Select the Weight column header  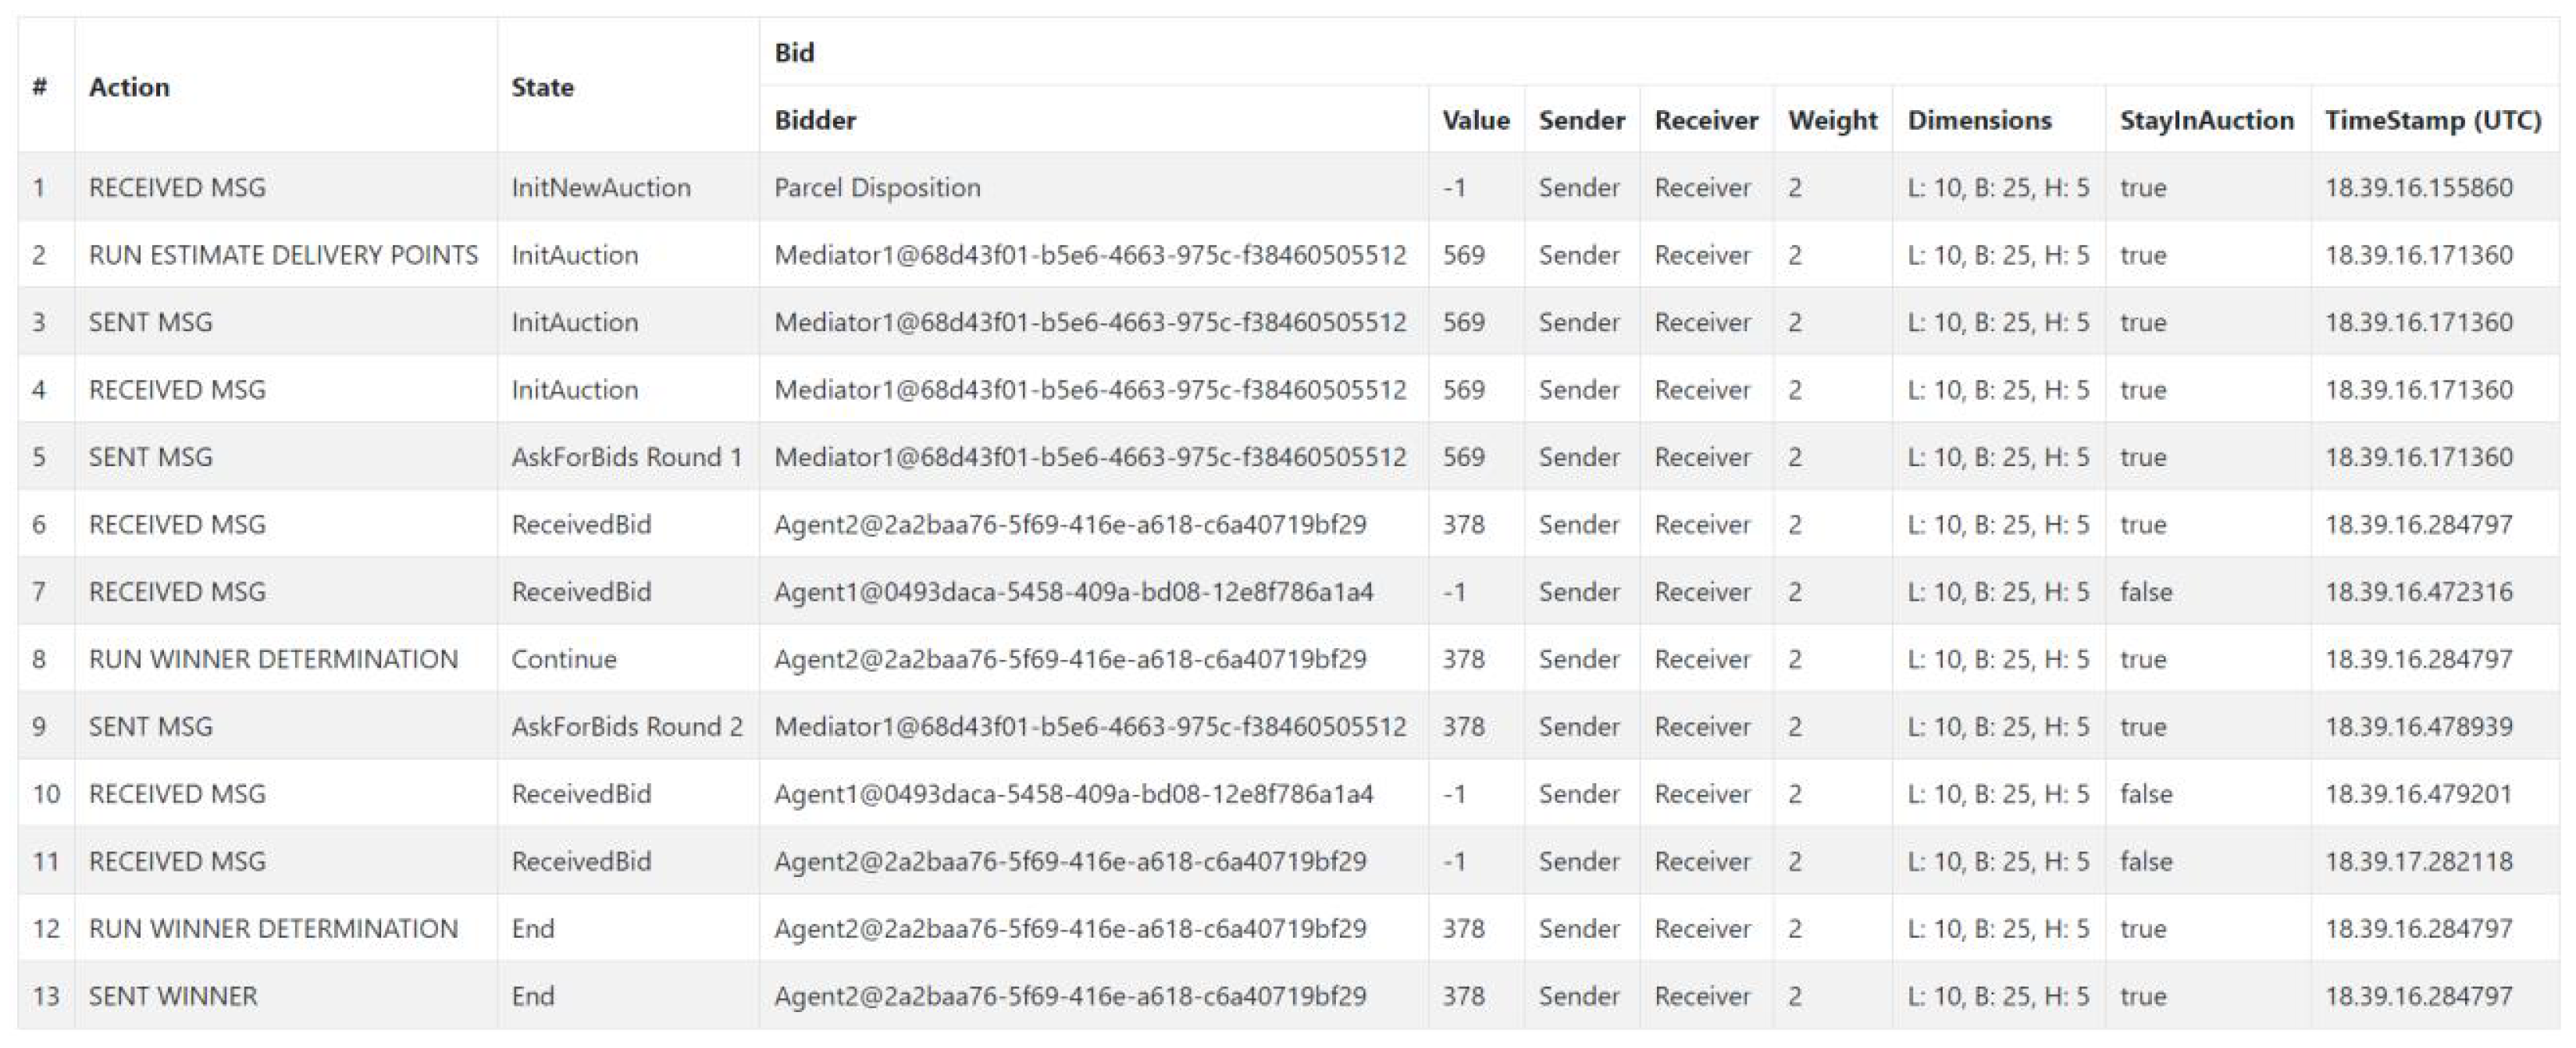(x=1832, y=120)
